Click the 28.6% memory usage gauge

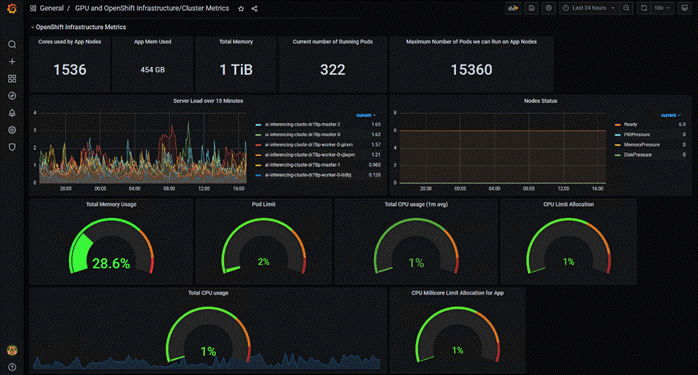pyautogui.click(x=111, y=246)
